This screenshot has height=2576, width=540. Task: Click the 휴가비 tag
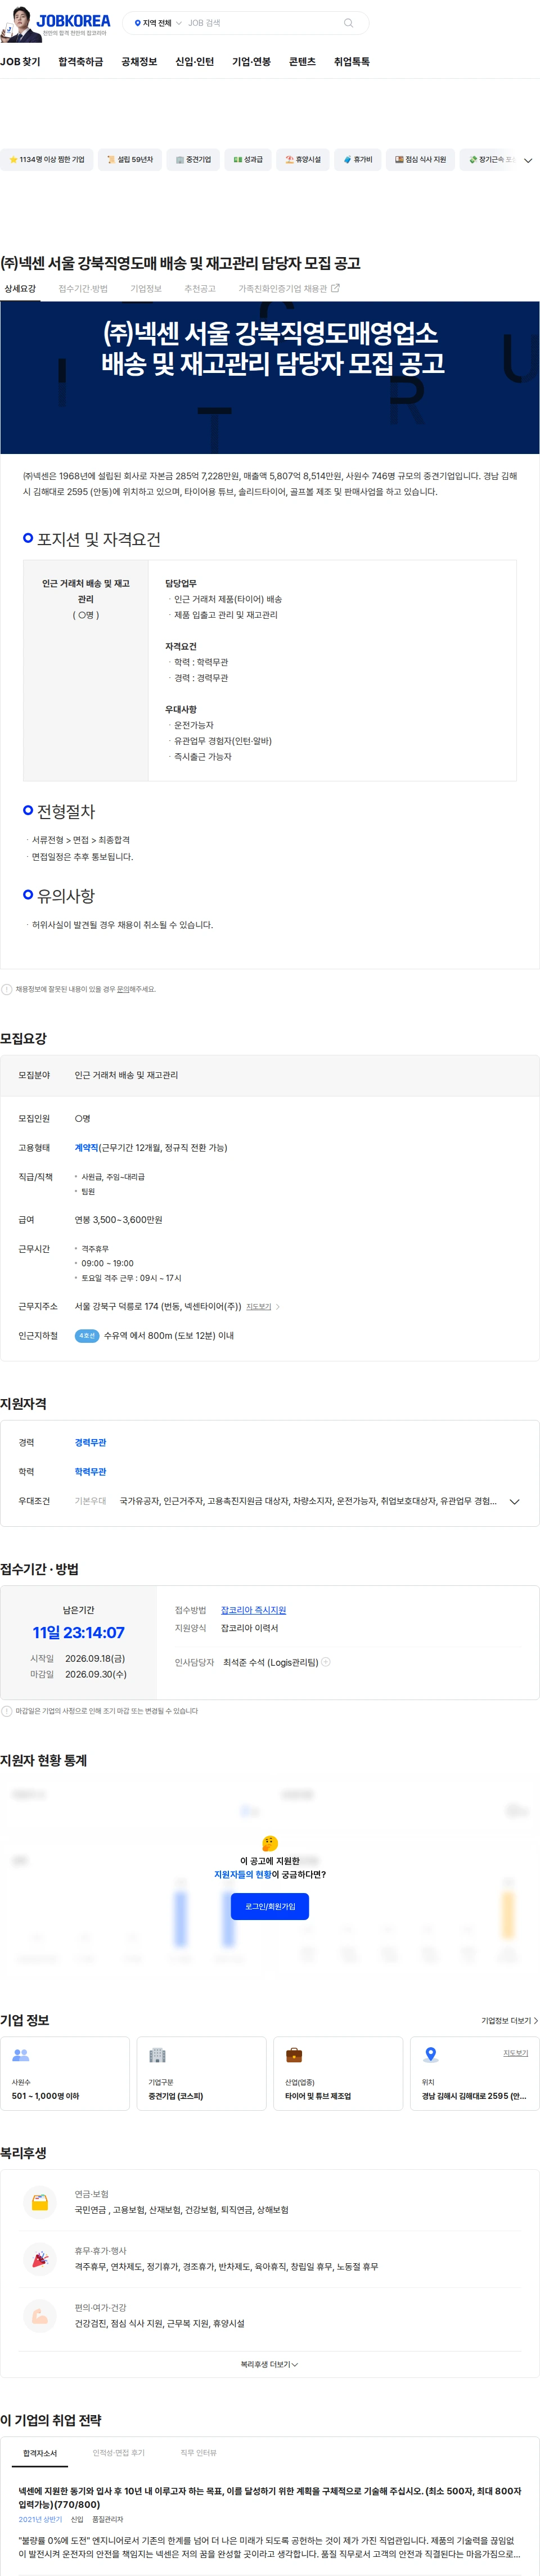point(358,160)
